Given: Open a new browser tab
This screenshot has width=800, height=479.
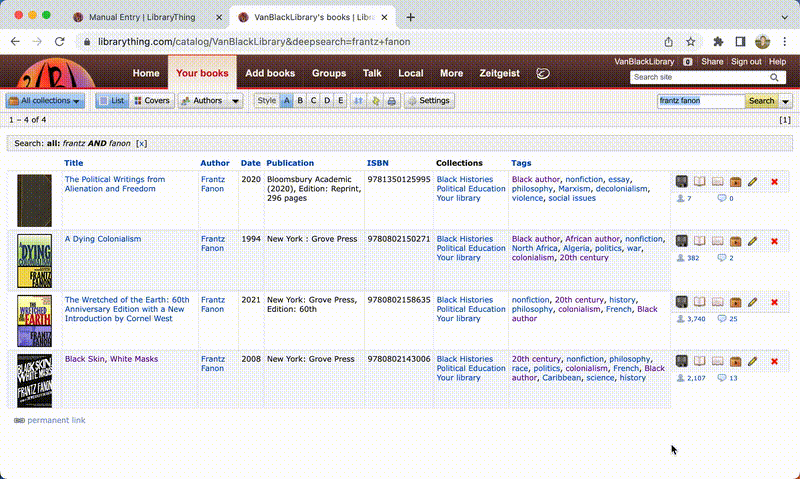Looking at the screenshot, I should coord(411,17).
